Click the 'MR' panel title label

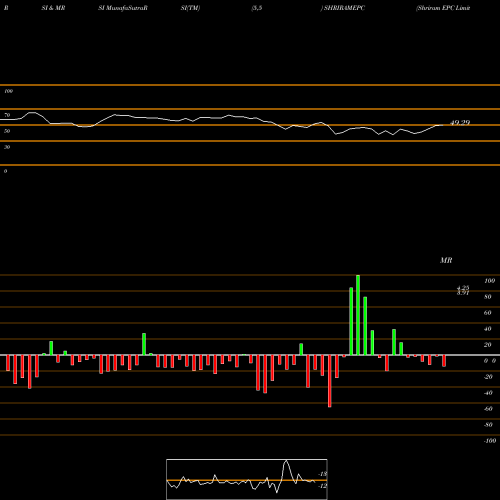click(446, 260)
